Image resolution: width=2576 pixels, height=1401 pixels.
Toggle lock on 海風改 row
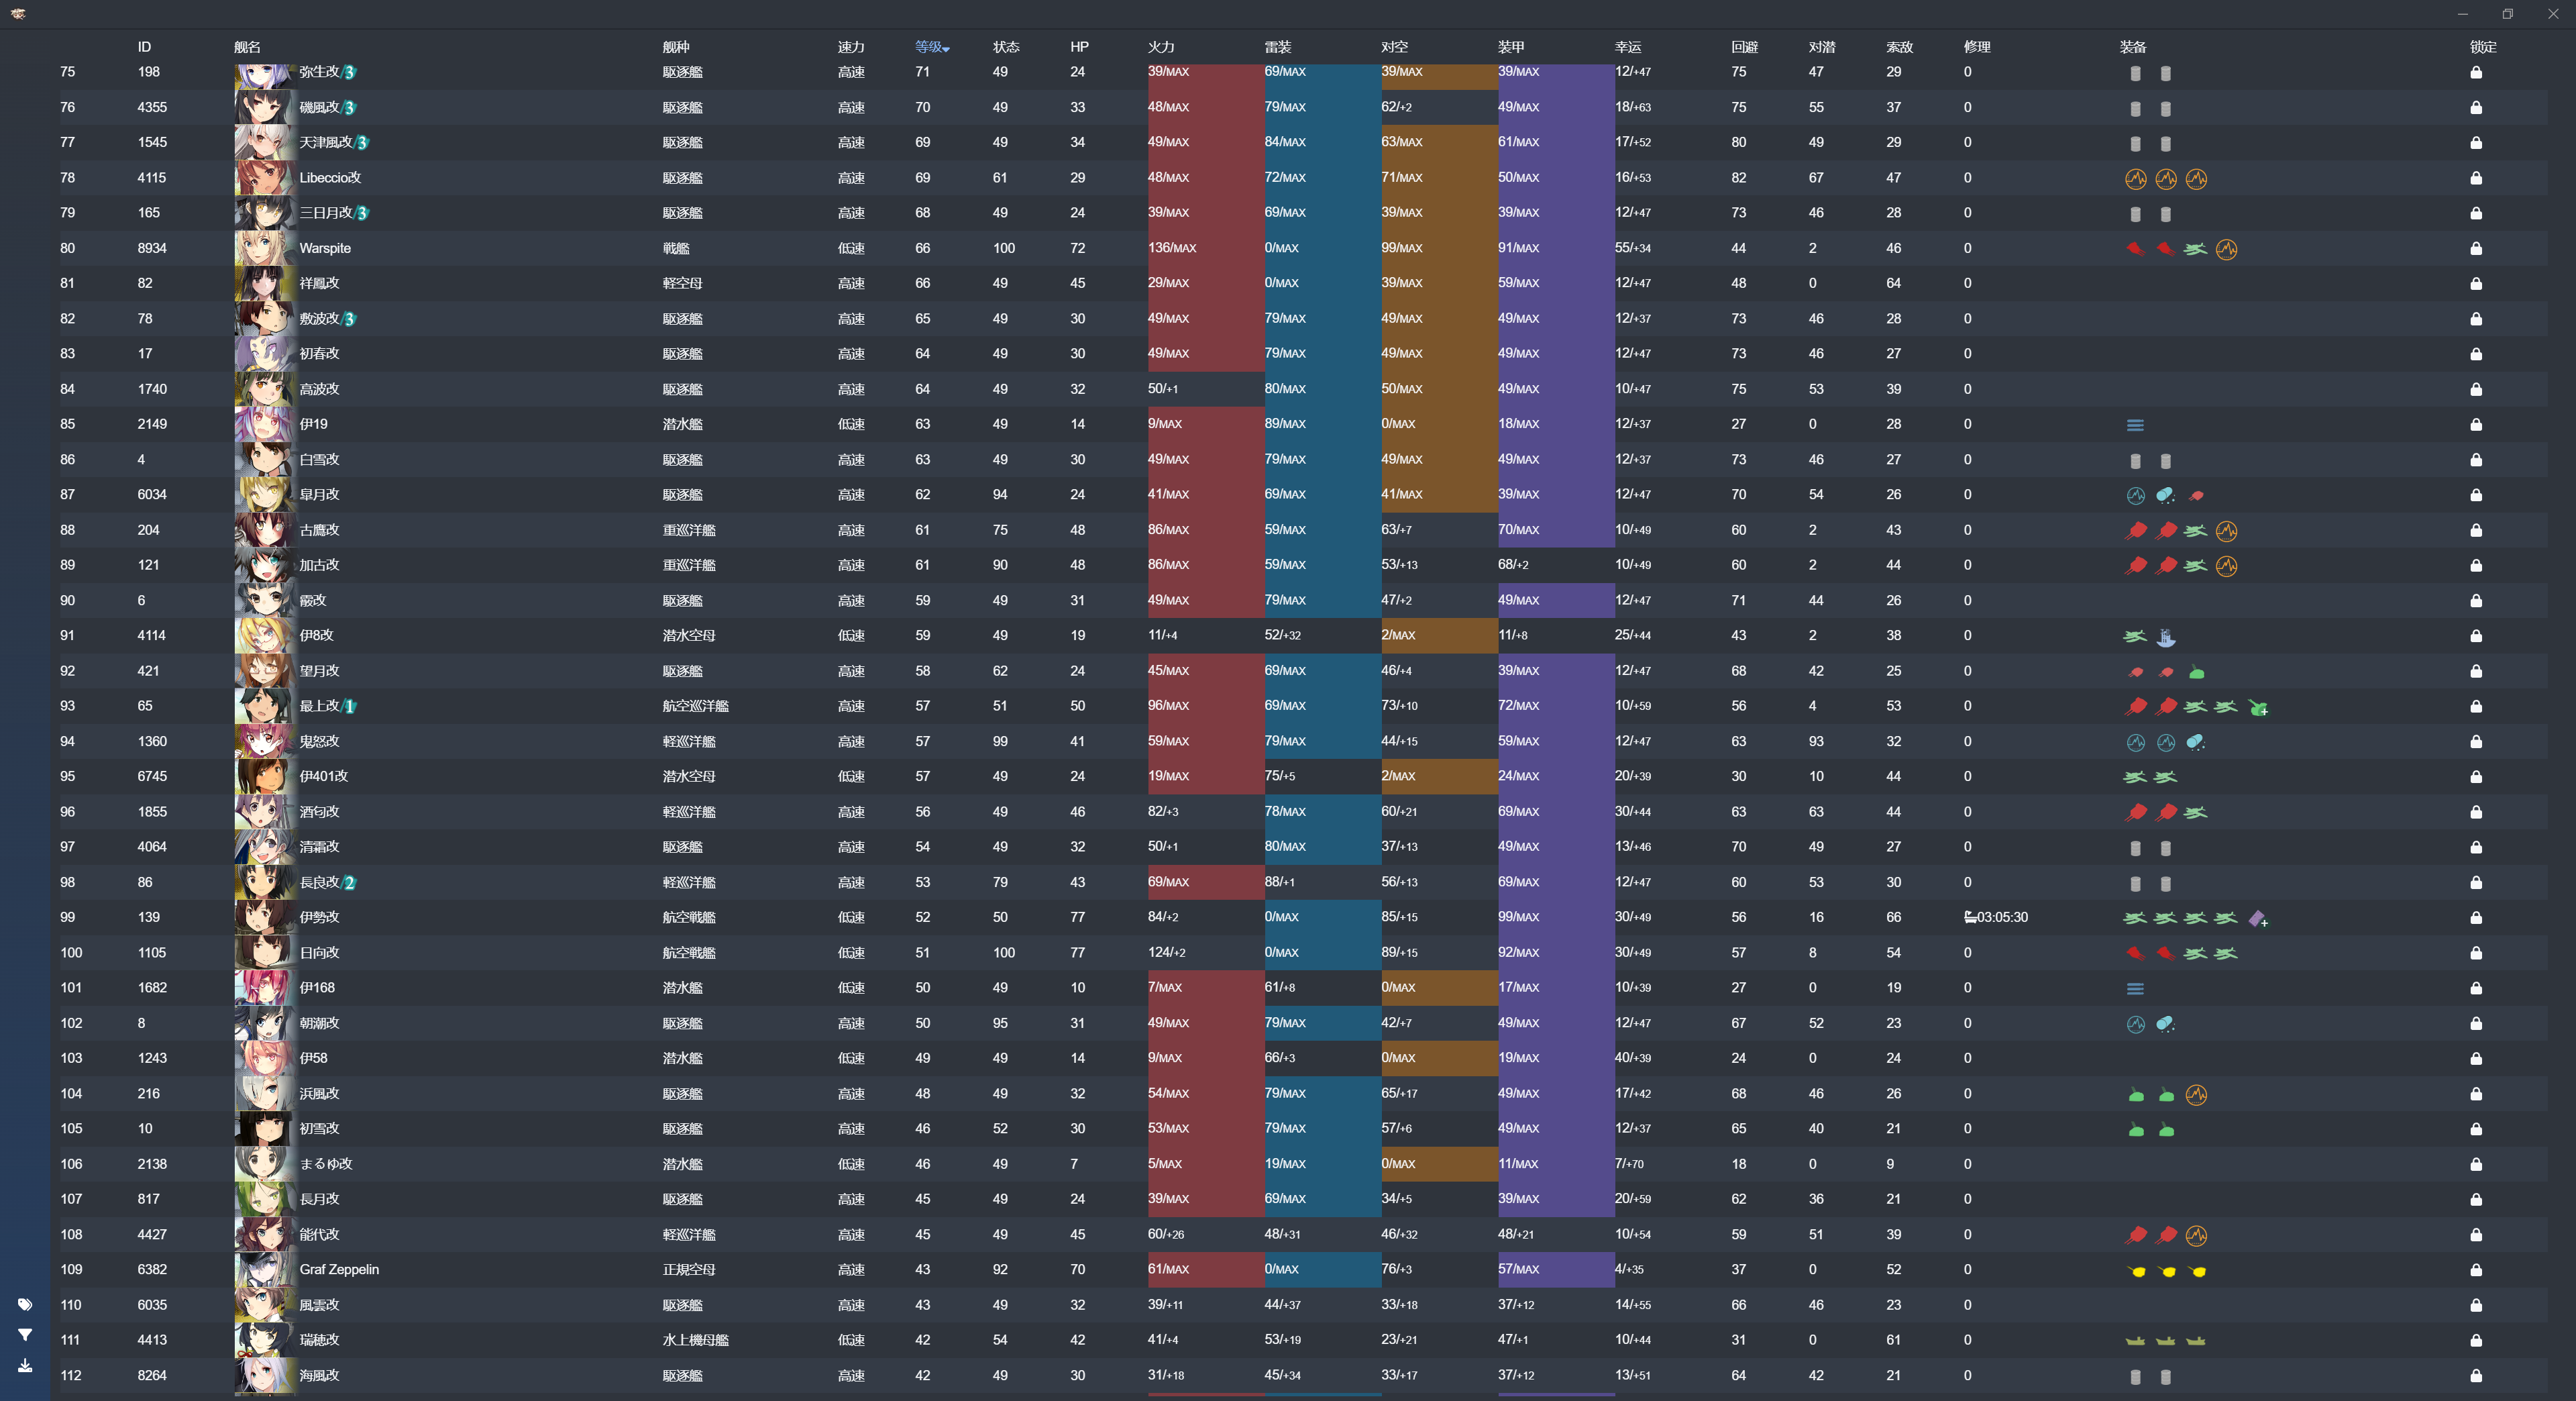pyautogui.click(x=2476, y=1376)
